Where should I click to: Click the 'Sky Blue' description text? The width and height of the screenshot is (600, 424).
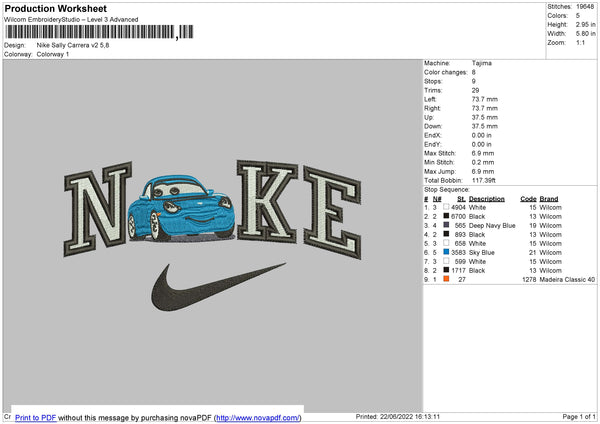point(482,253)
